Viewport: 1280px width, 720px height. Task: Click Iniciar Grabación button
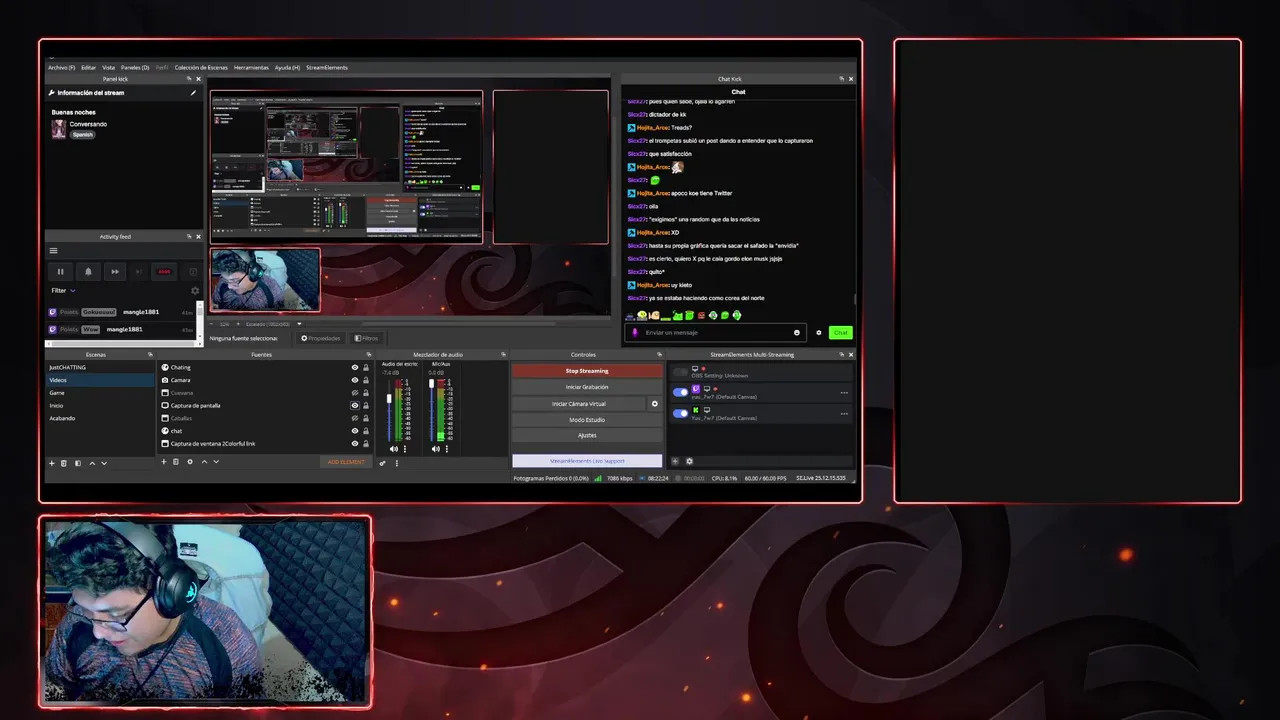pos(587,387)
